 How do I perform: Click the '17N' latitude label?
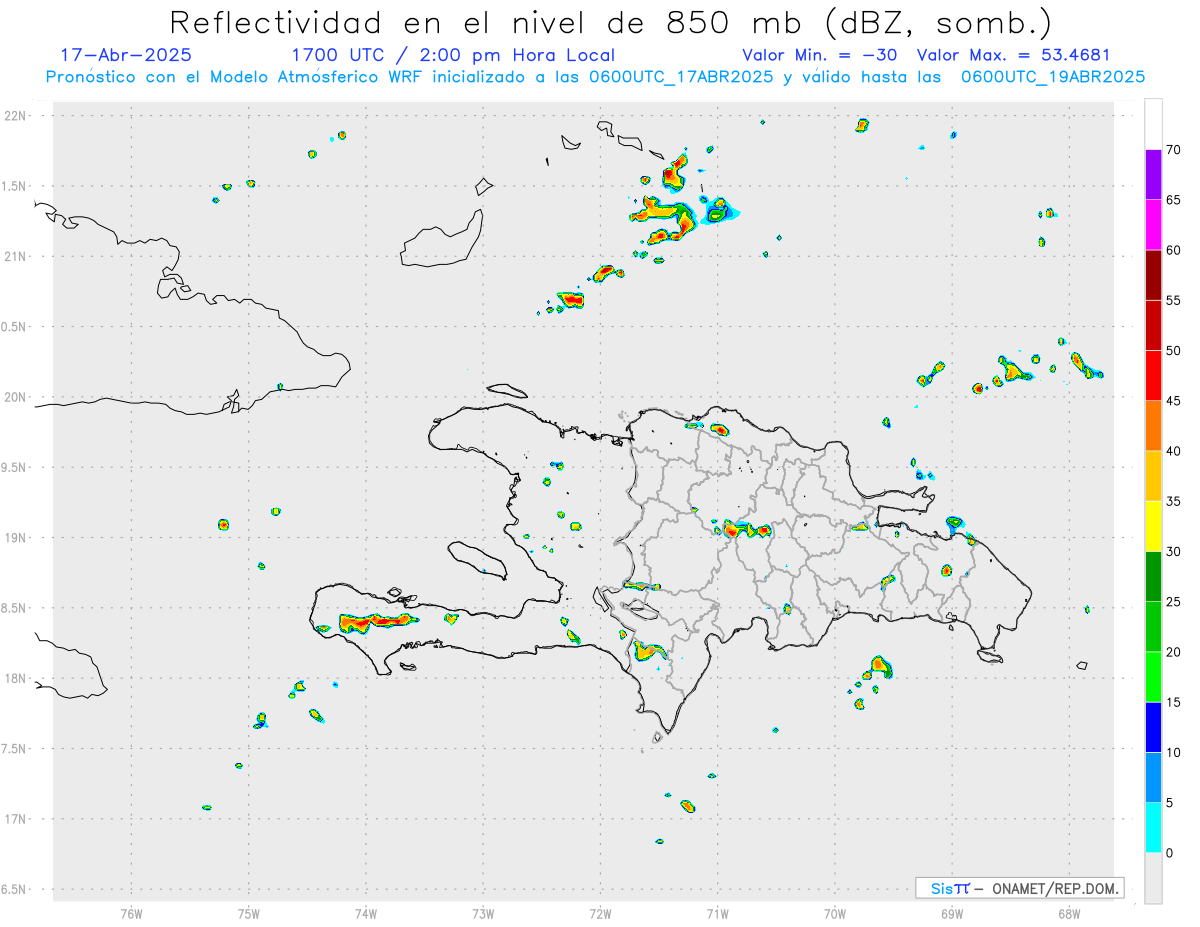(x=16, y=818)
